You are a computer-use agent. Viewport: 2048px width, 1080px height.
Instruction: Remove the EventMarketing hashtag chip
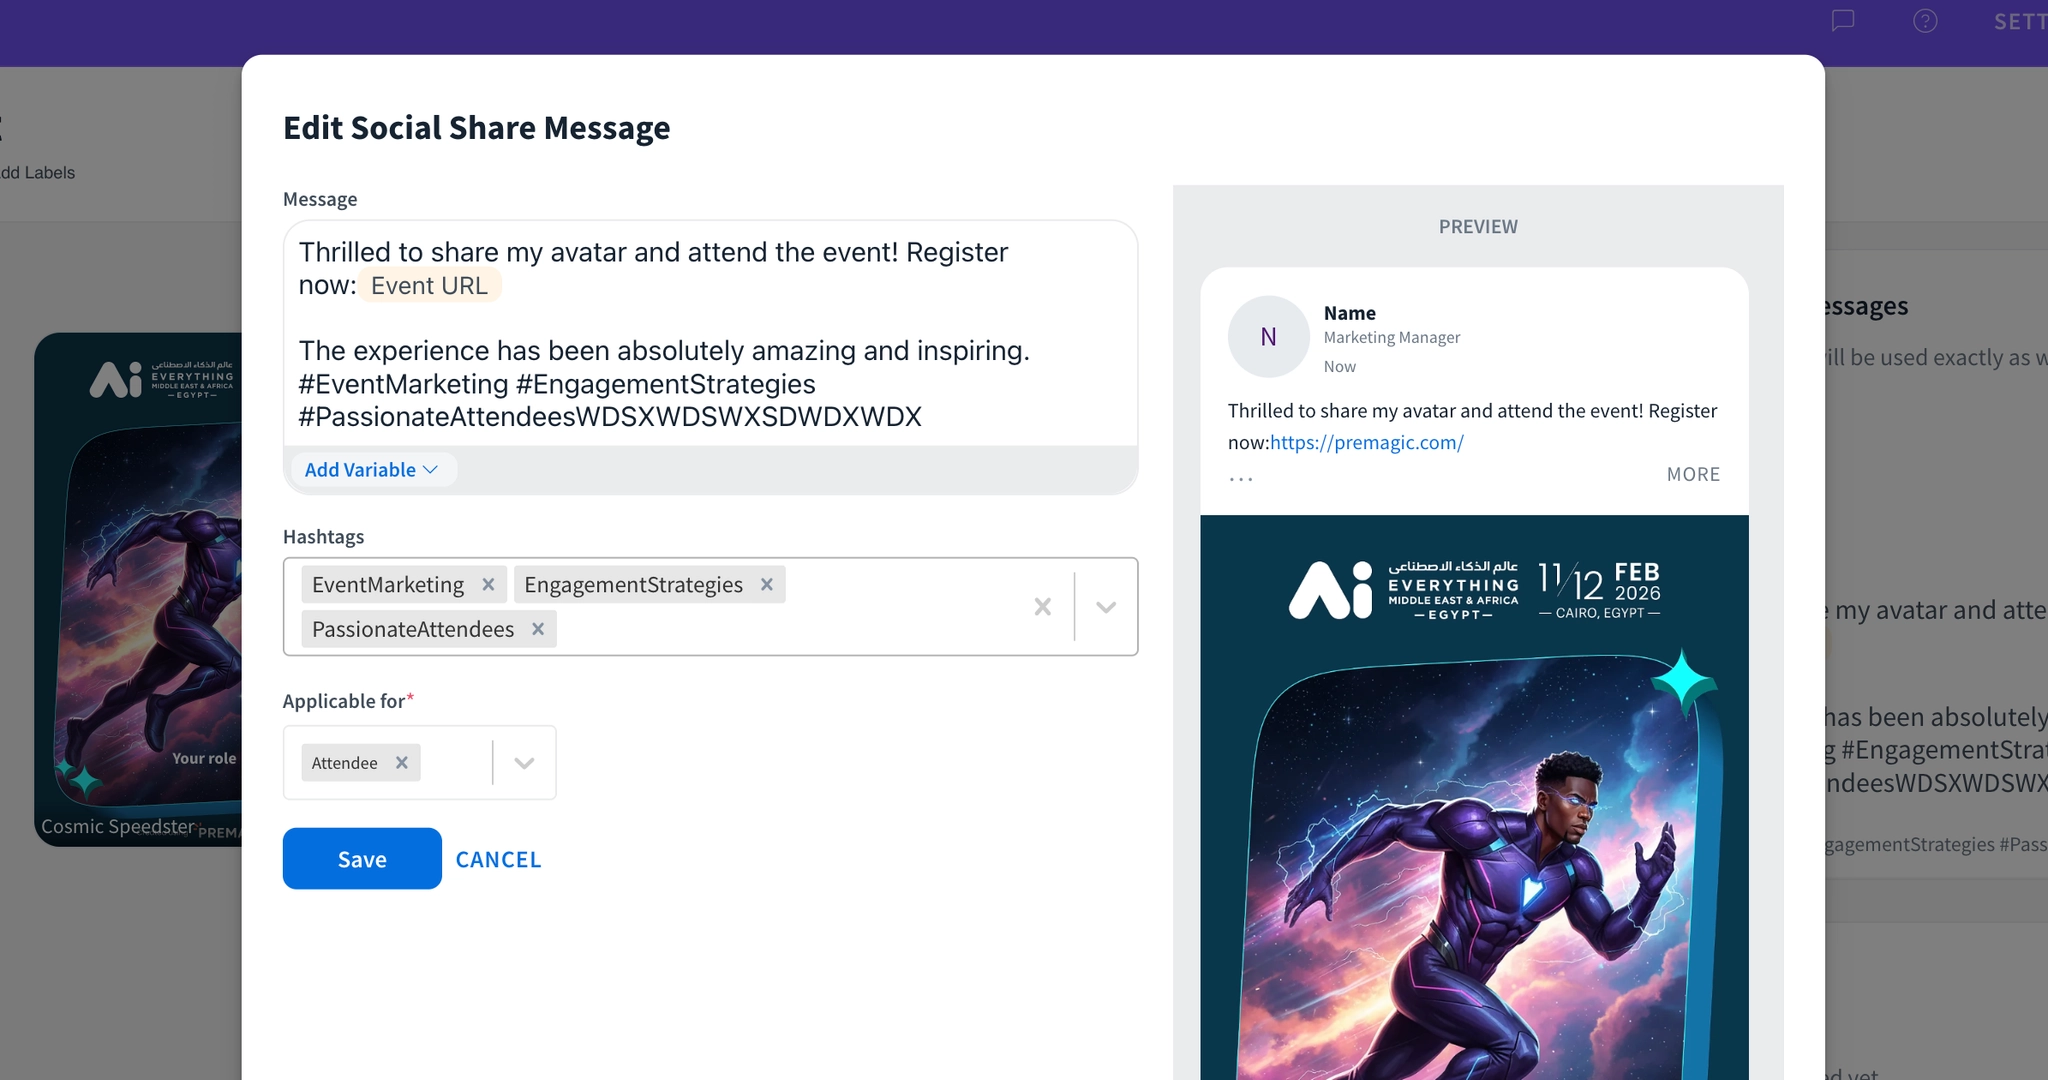pyautogui.click(x=488, y=585)
